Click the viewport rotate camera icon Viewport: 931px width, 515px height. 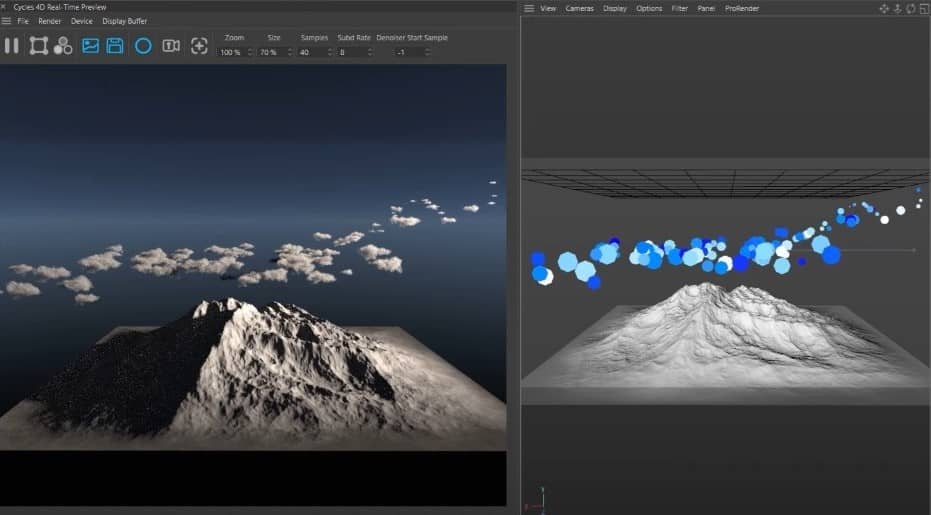(910, 8)
